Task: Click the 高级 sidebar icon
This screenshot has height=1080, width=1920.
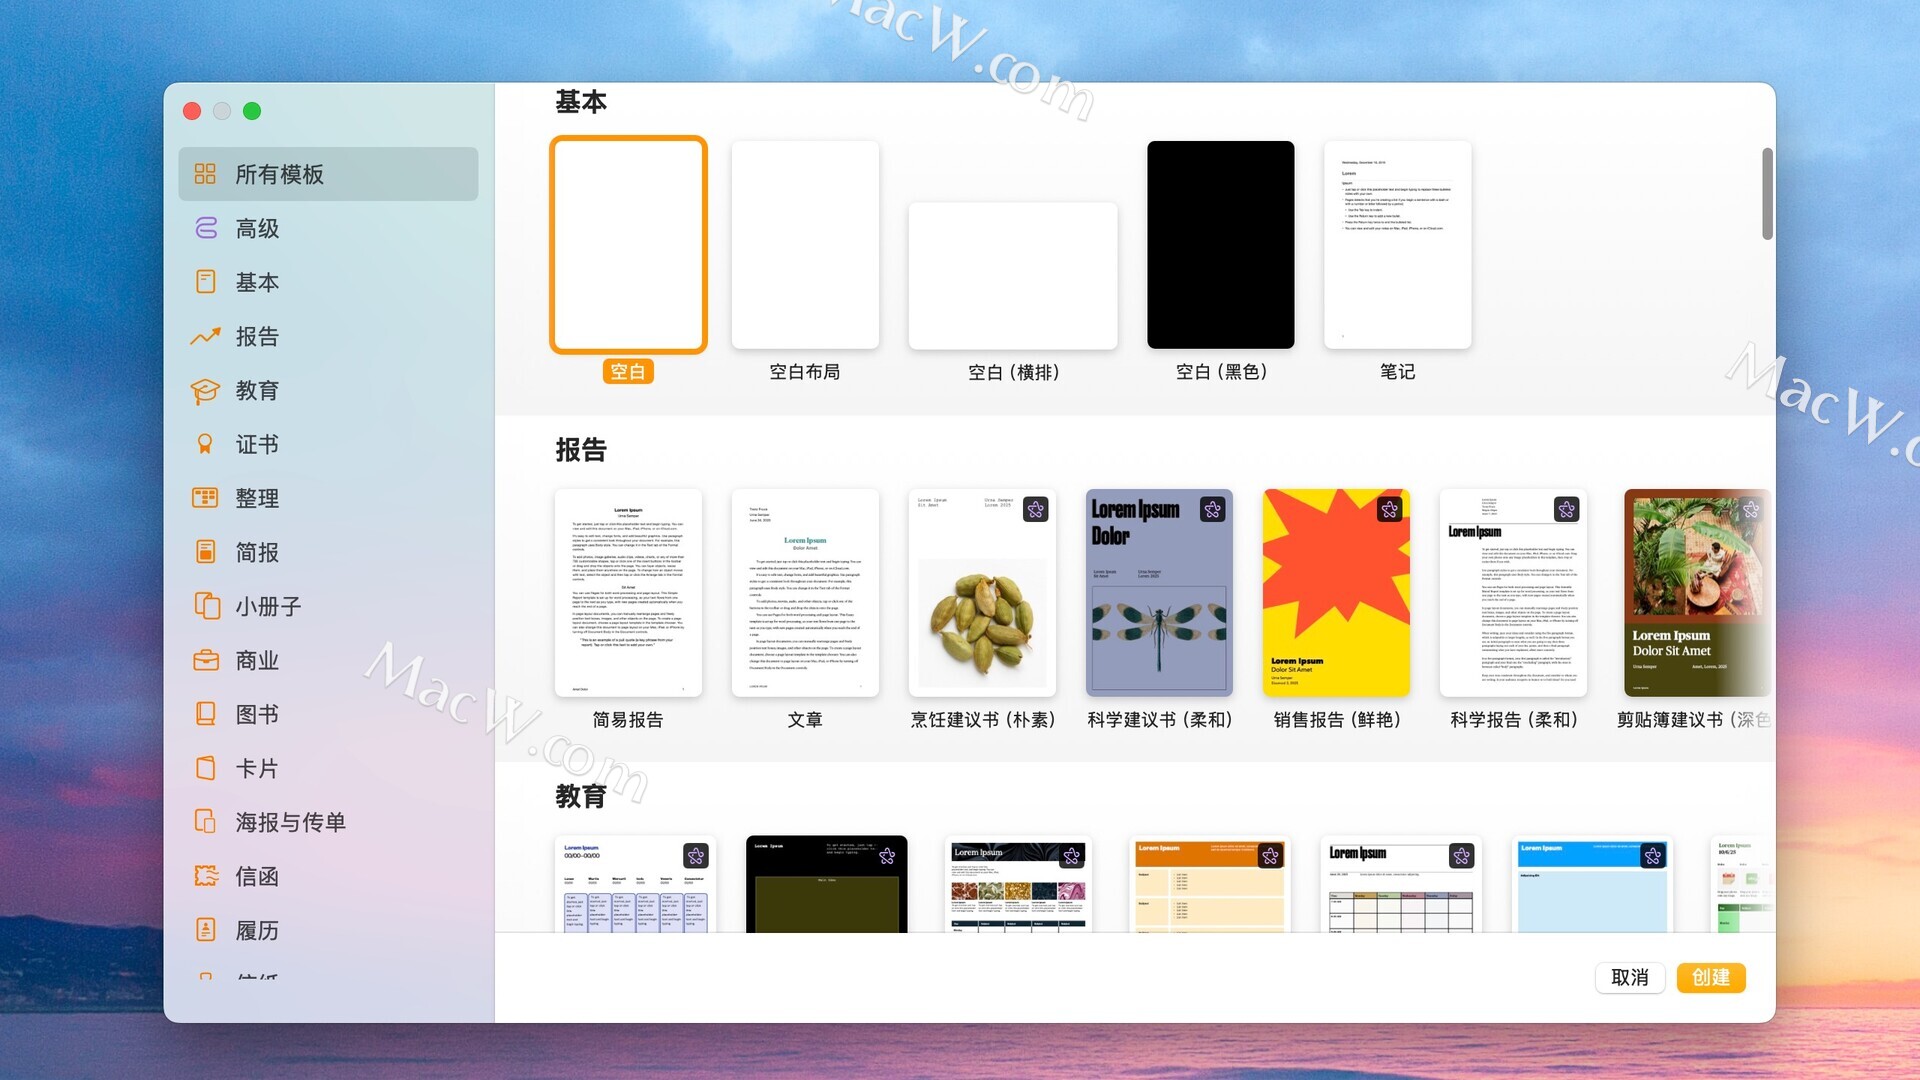Action: pos(206,228)
